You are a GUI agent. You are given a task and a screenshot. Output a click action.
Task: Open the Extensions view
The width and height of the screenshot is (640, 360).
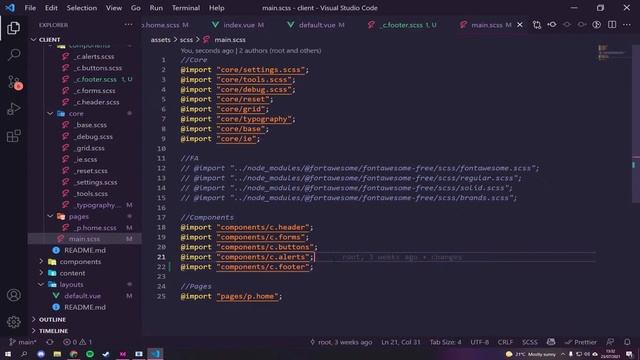click(13, 136)
